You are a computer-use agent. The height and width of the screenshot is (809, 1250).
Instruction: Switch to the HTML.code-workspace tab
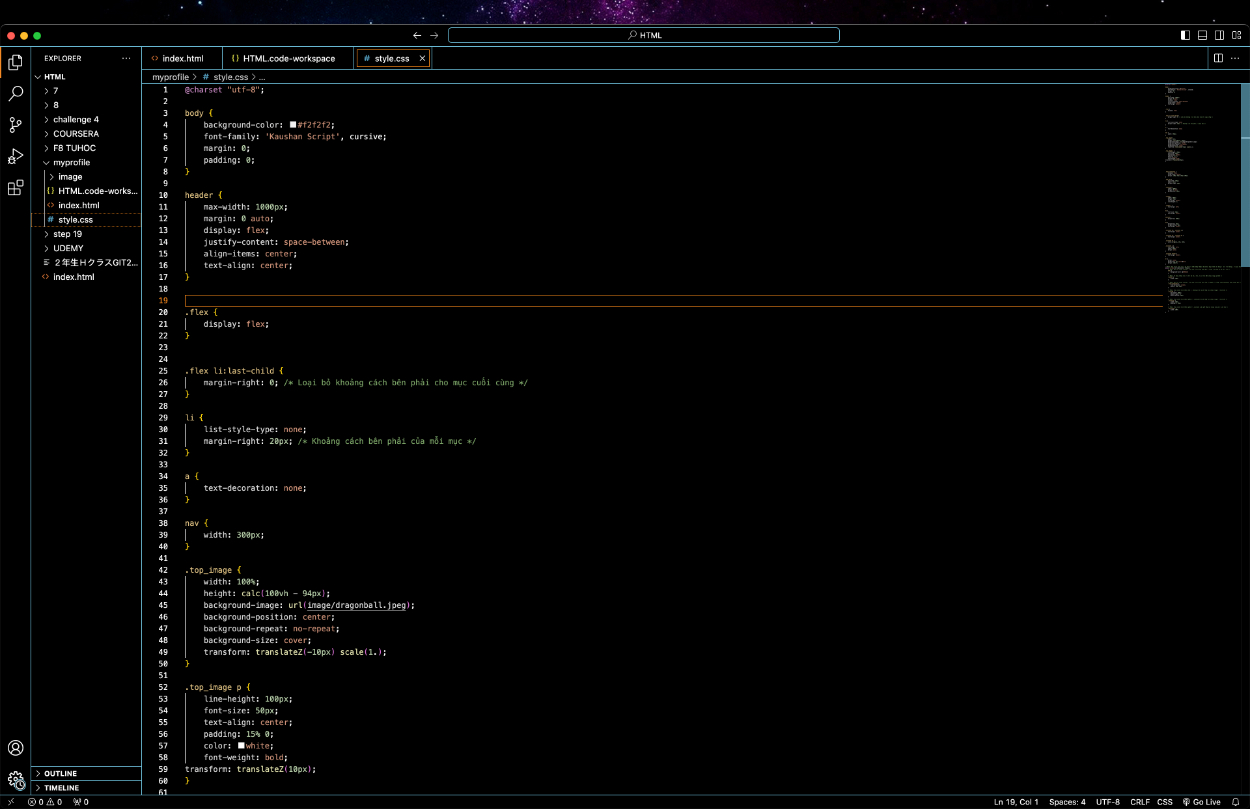[x=288, y=59]
